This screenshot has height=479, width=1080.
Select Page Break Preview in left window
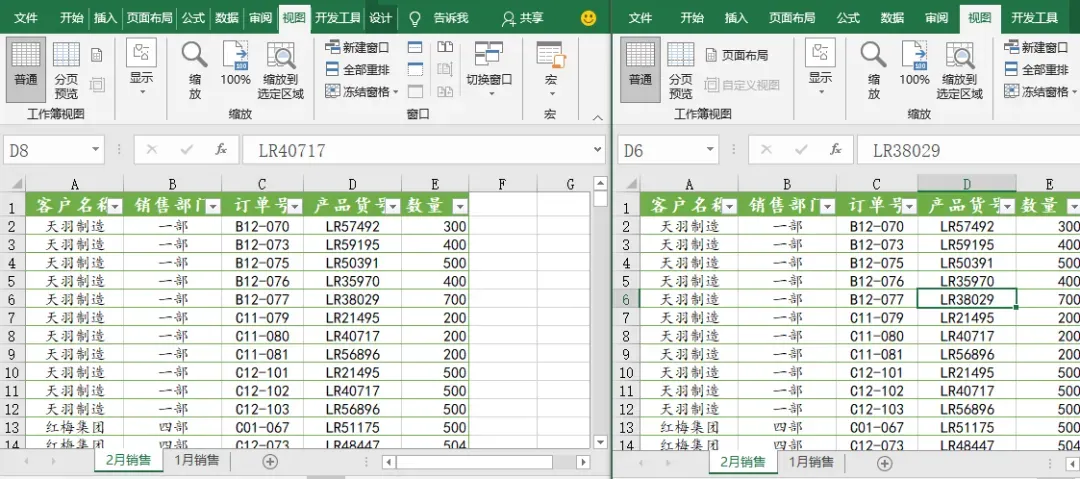click(66, 70)
